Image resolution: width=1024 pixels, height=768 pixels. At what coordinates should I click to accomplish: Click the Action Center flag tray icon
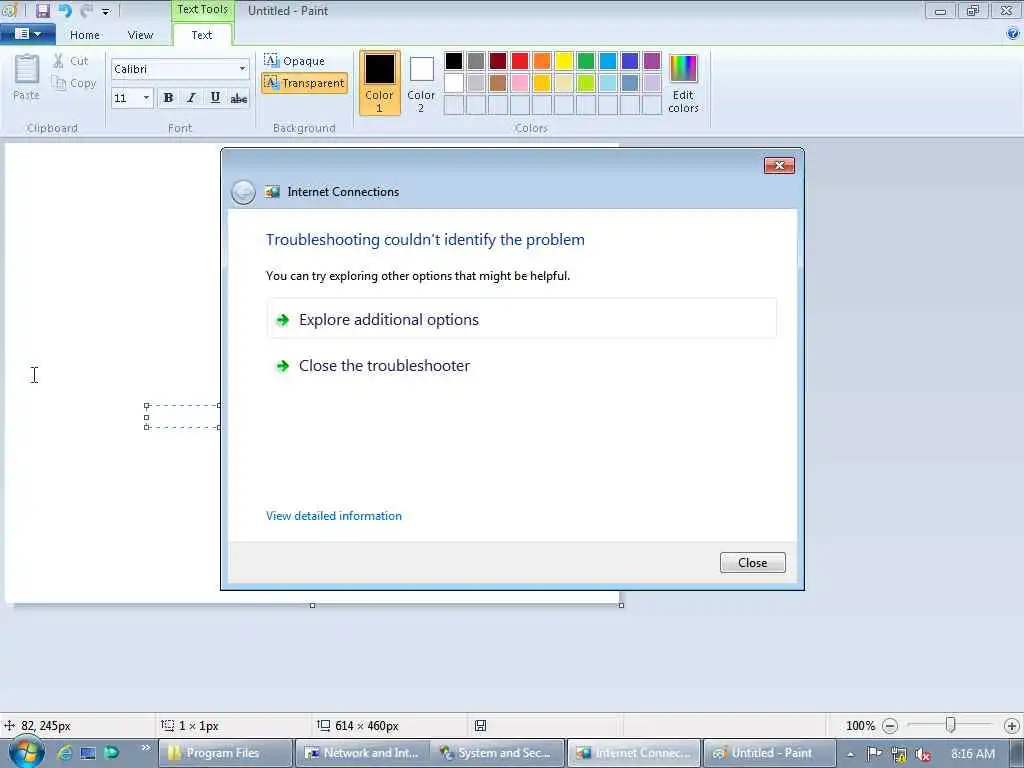click(874, 754)
